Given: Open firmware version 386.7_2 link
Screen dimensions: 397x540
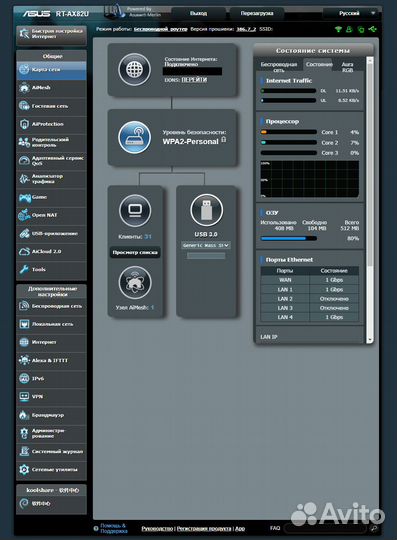Looking at the screenshot, I should tap(246, 29).
